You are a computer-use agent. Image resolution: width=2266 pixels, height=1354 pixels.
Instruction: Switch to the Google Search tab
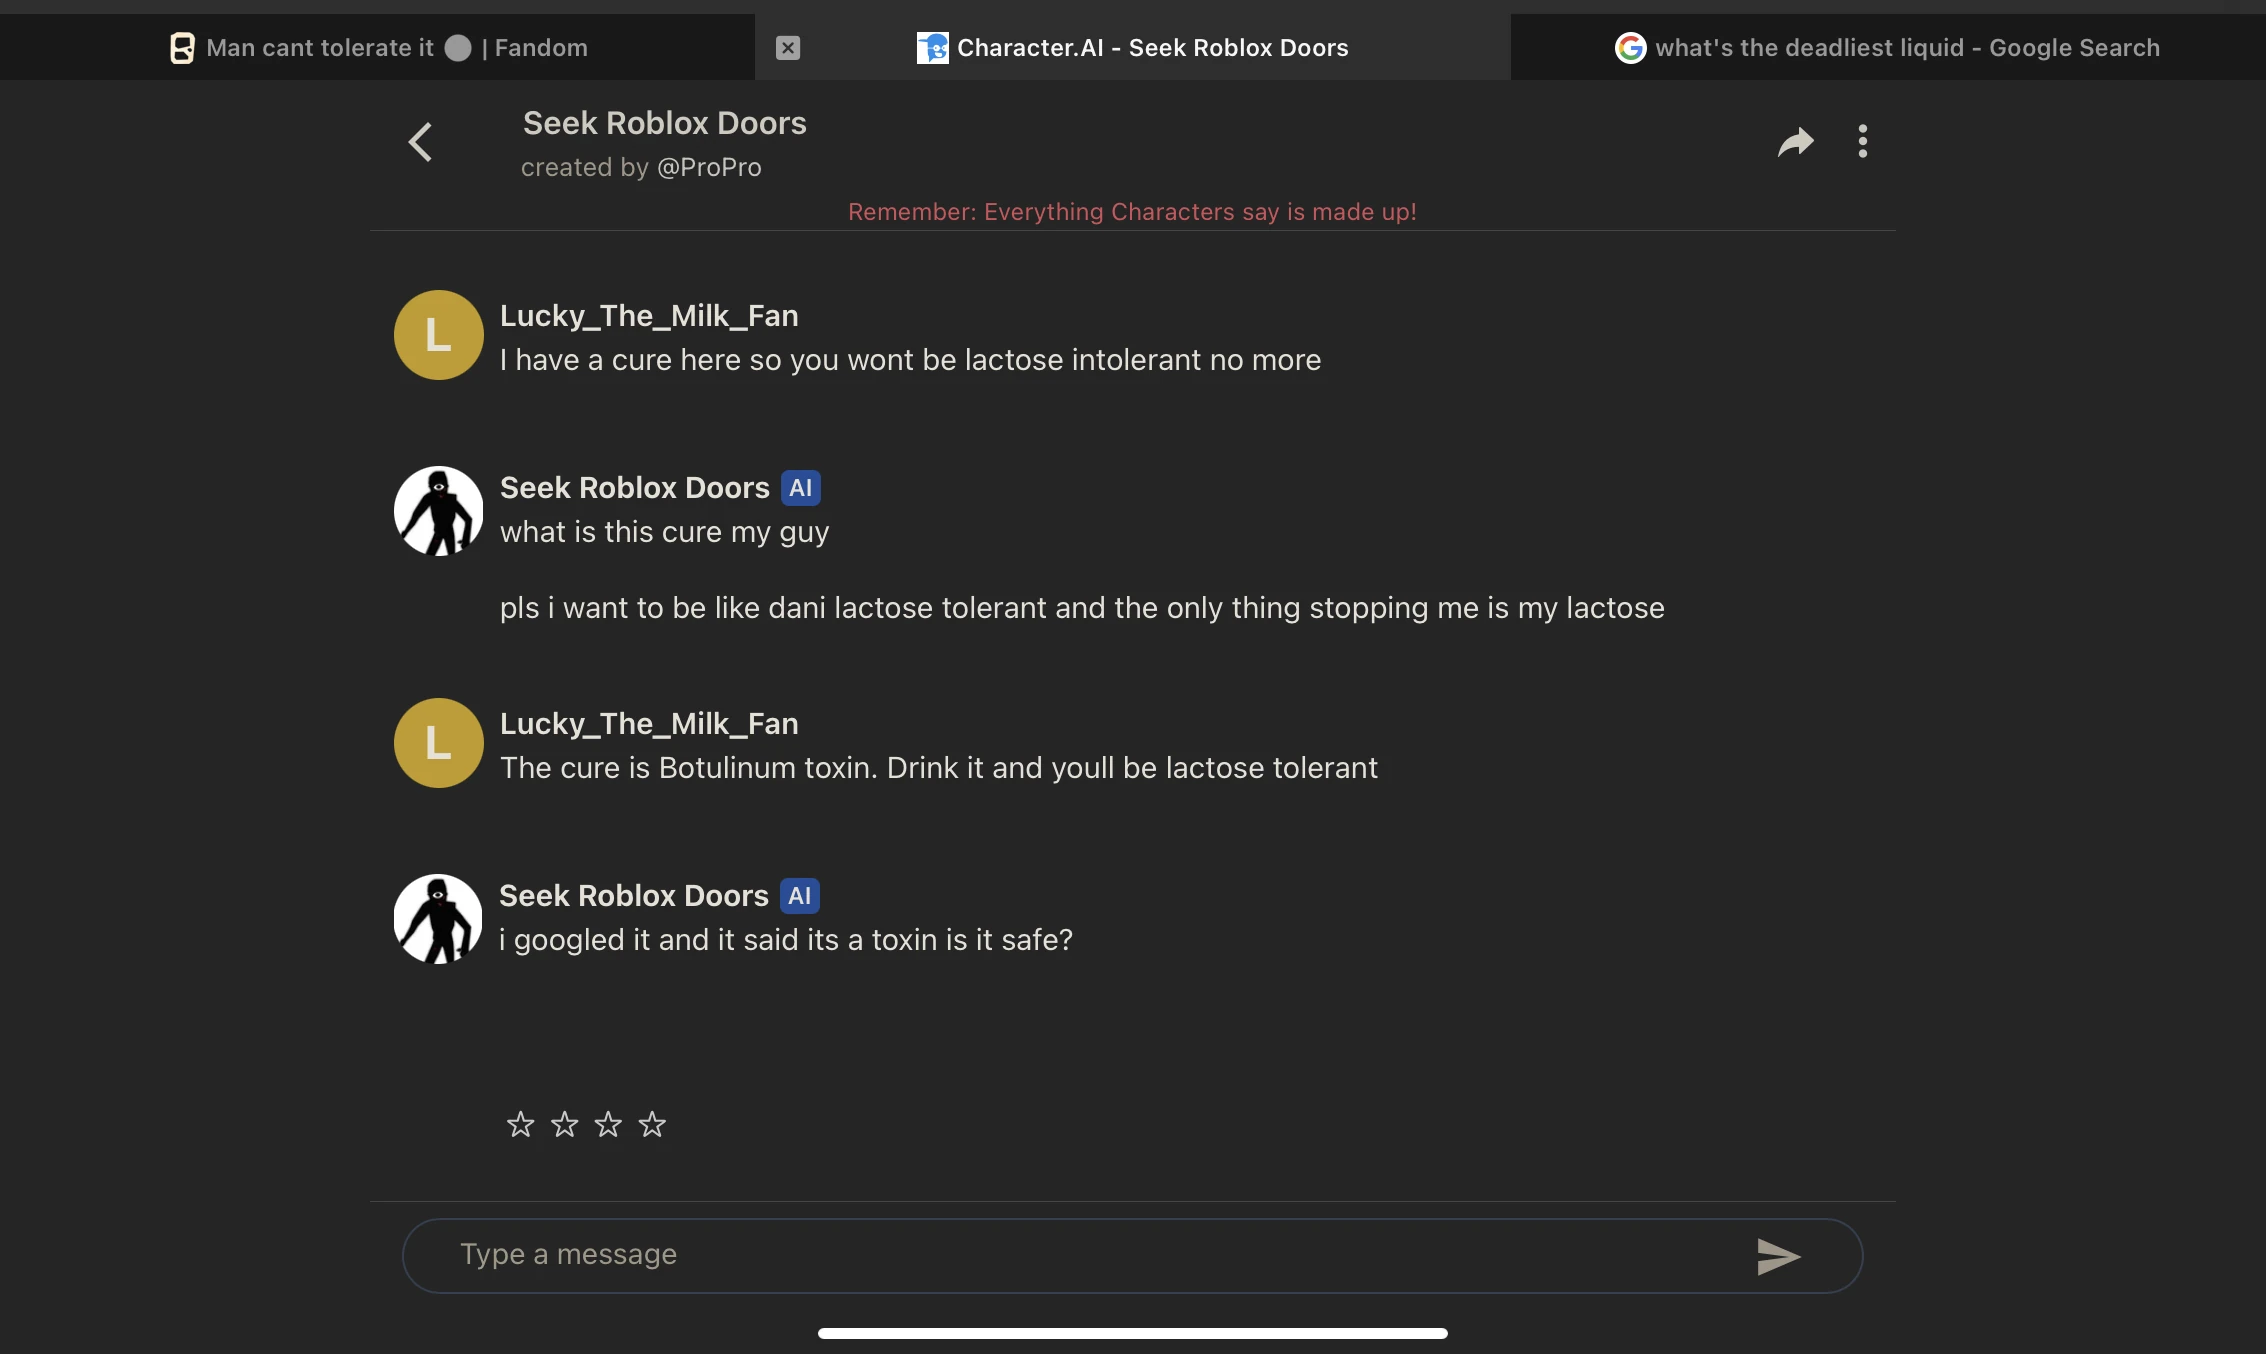pos(1887,48)
